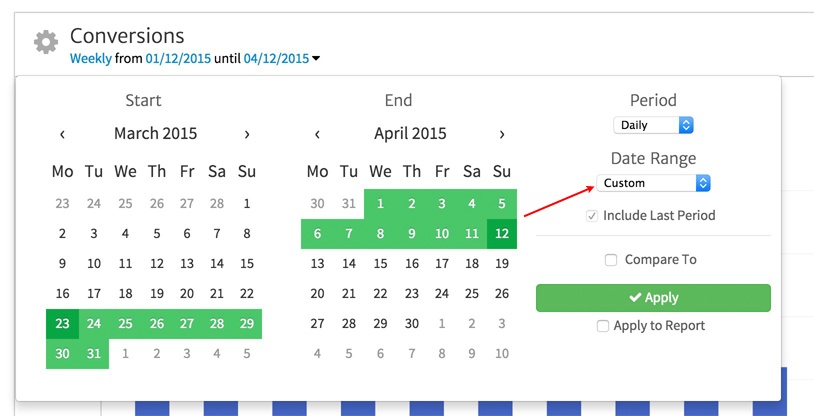Click the 01/12/2015 start date link
The image size is (814, 416).
178,59
